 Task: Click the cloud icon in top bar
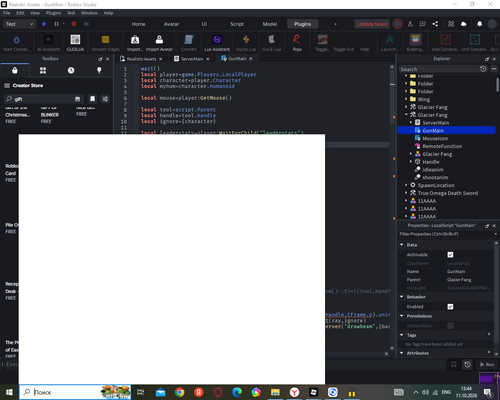pos(463,24)
